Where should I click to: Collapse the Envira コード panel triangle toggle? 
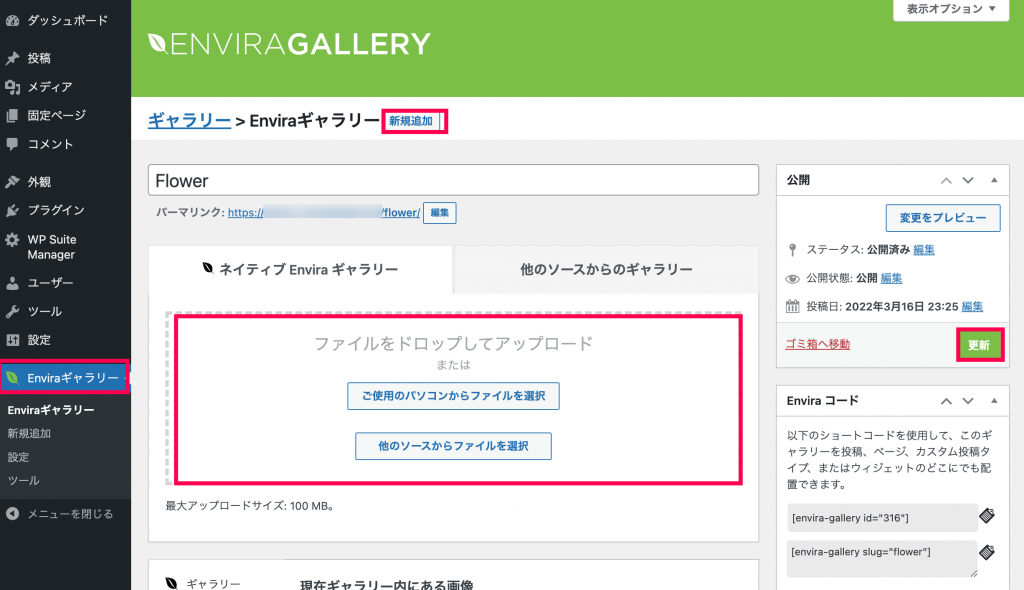994,401
